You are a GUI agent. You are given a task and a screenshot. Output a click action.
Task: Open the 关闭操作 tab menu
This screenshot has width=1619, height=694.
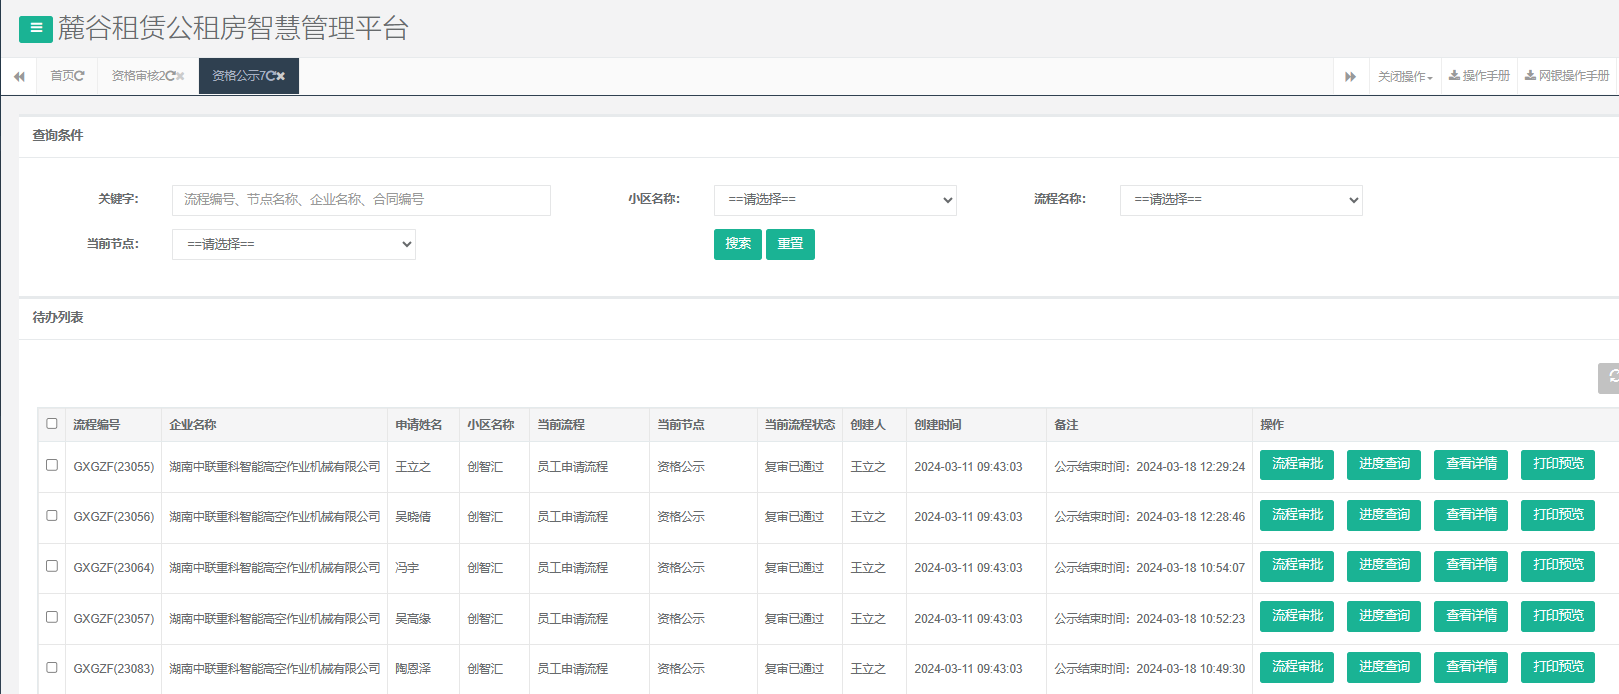(1404, 77)
